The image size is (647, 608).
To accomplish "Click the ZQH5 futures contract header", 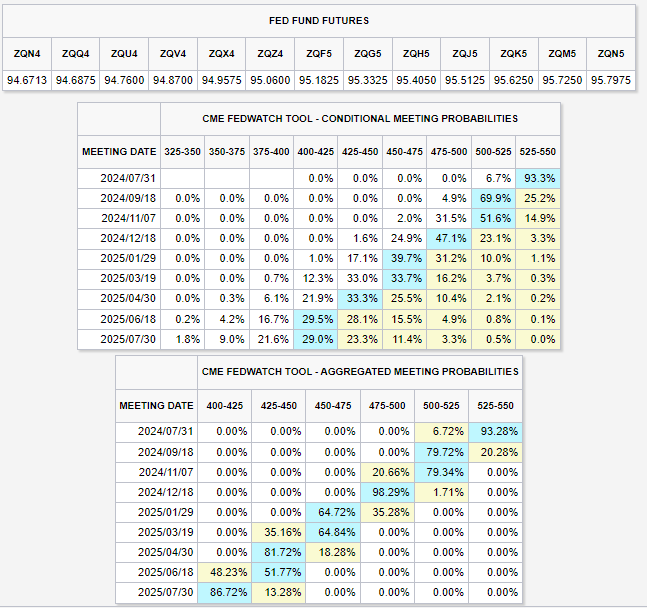I will [416, 53].
